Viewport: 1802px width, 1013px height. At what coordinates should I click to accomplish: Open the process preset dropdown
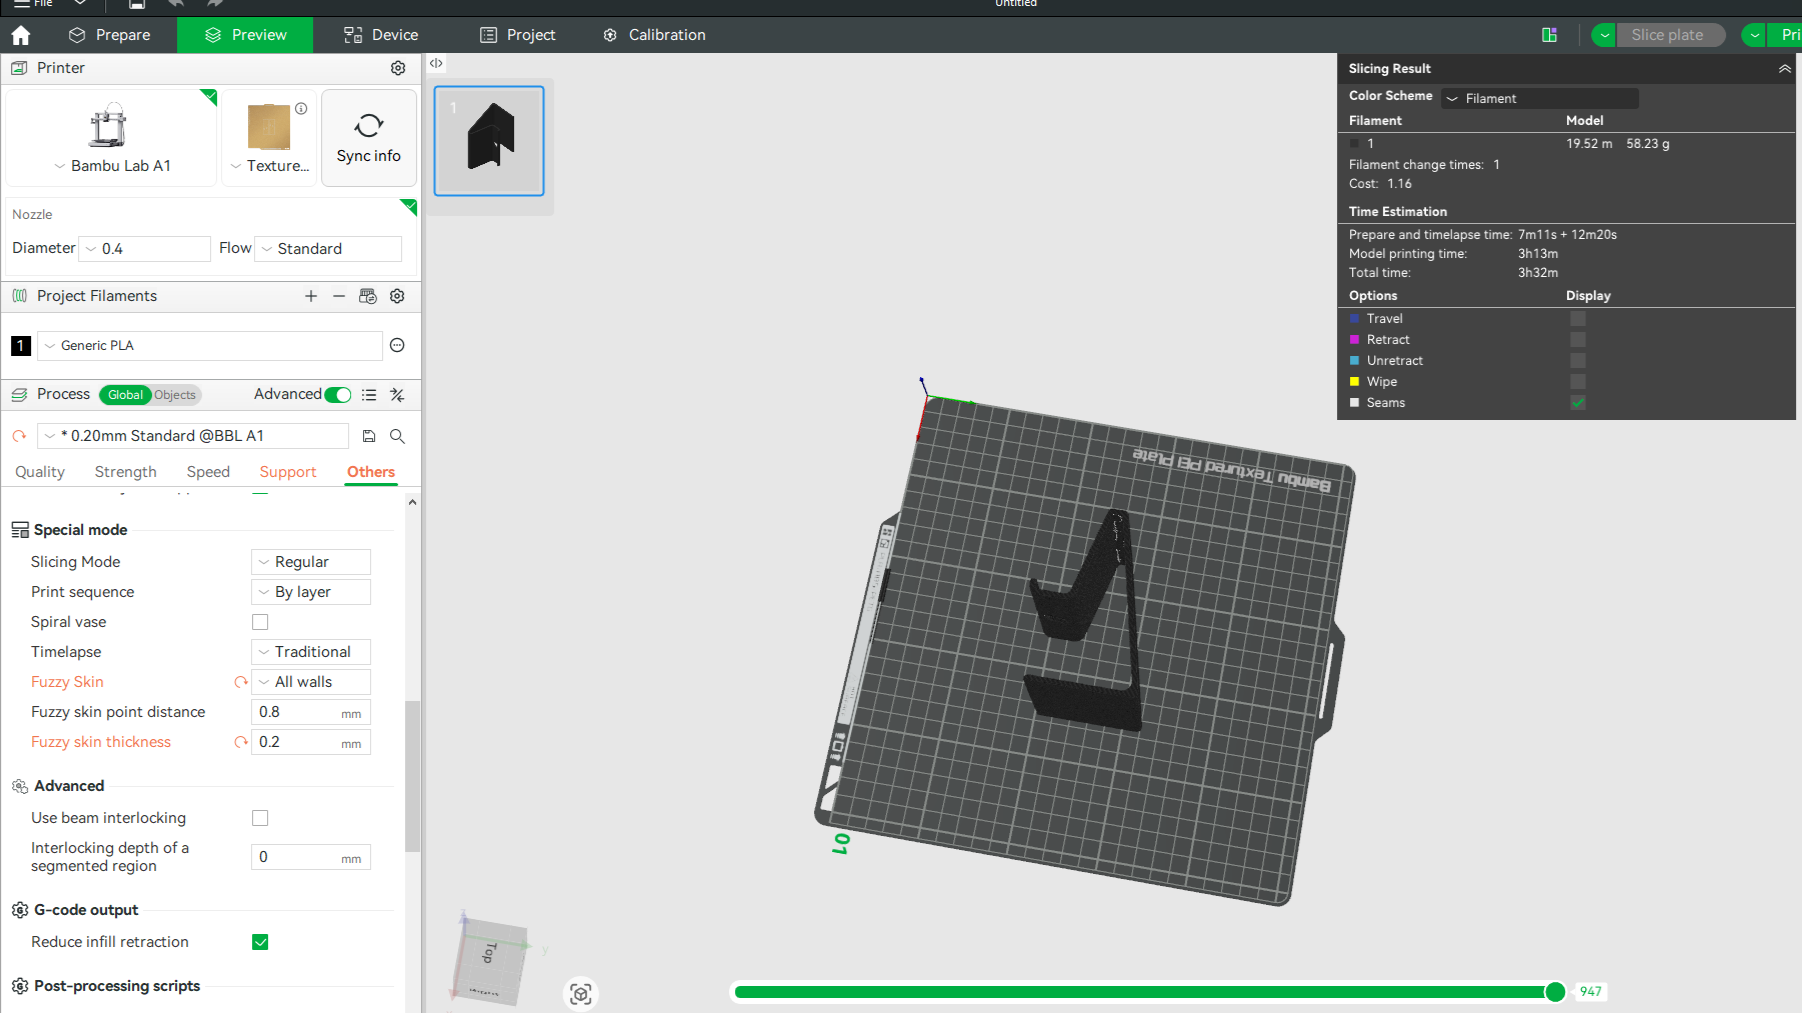pos(193,436)
